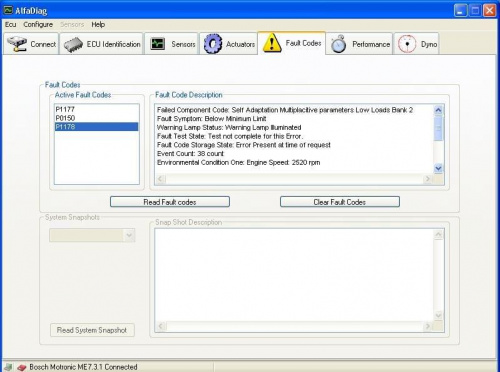Click Snap Shot Description scroll up arrow

coord(438,235)
